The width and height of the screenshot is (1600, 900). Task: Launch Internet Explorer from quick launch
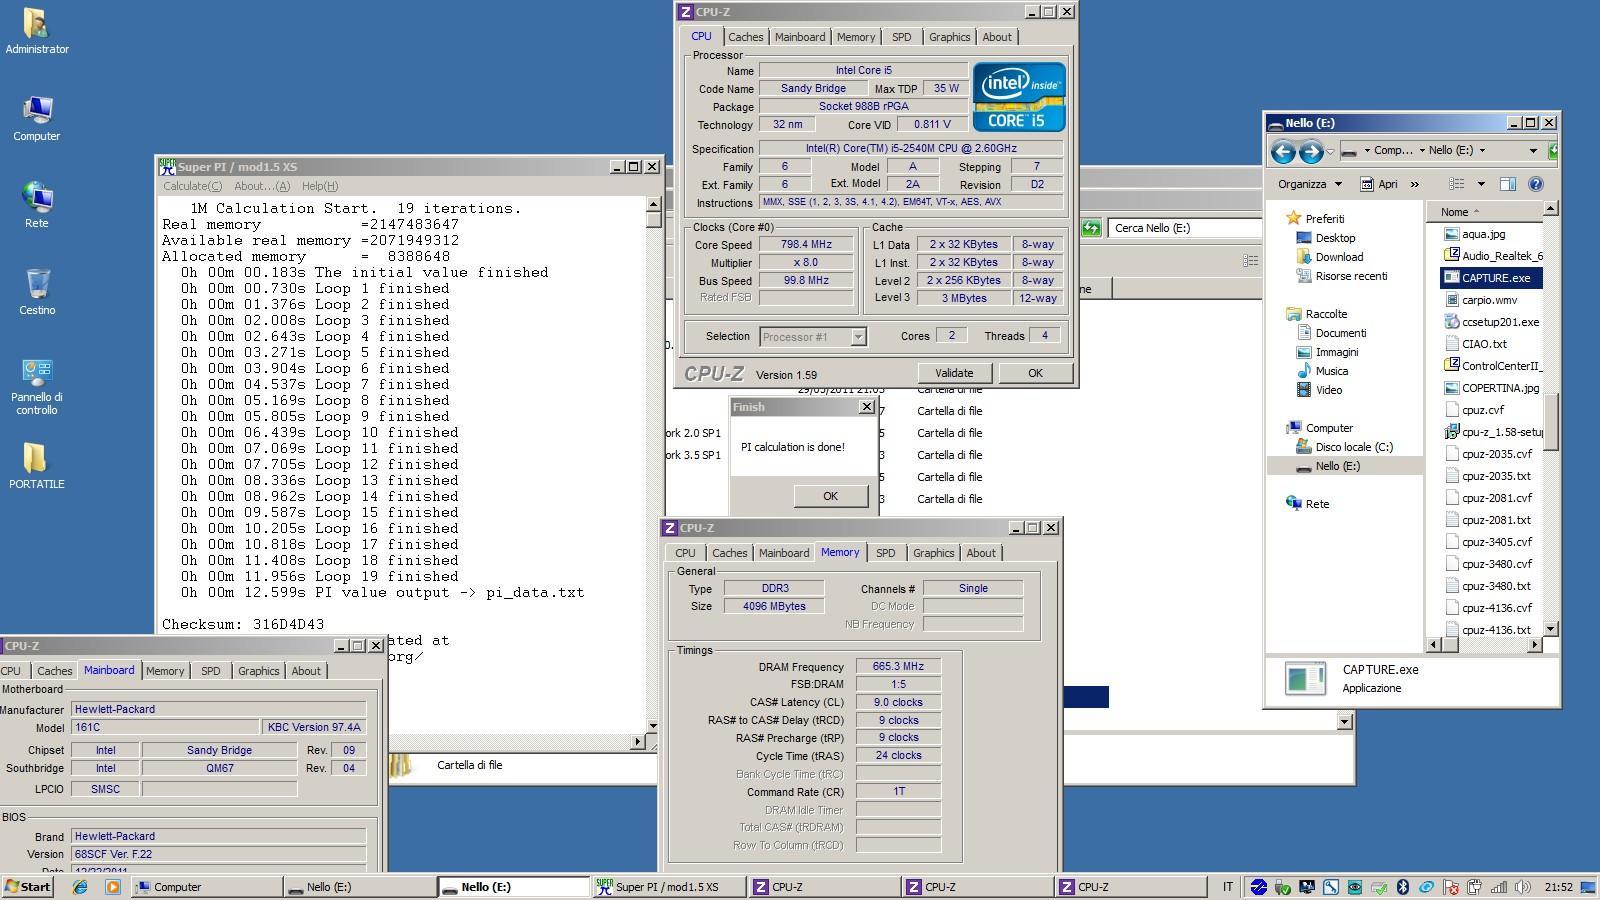point(80,887)
